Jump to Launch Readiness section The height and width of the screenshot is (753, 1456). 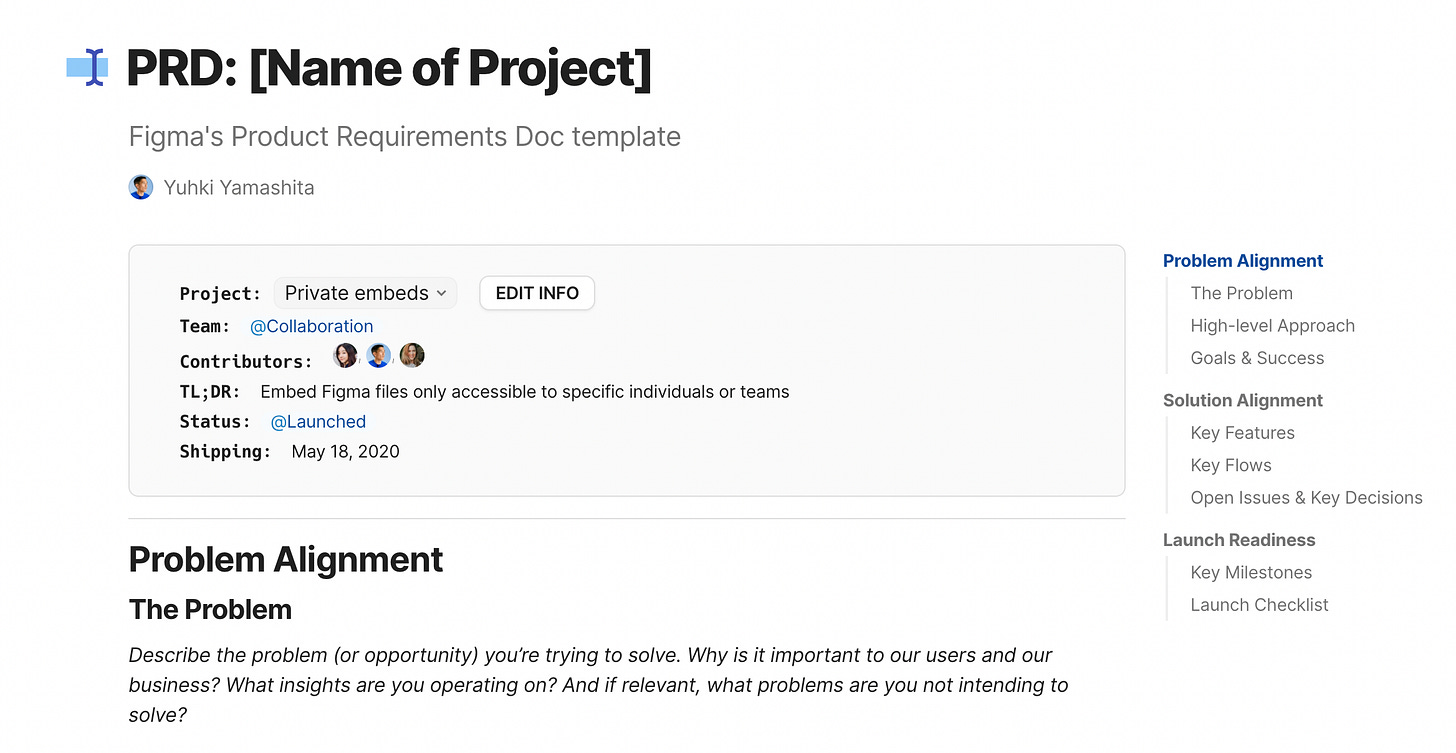1239,540
